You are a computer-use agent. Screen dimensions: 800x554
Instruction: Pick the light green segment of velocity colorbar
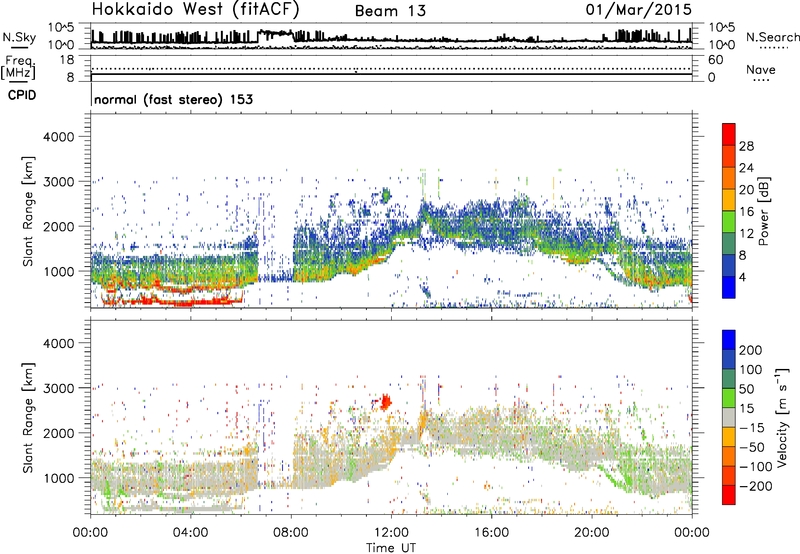click(729, 398)
